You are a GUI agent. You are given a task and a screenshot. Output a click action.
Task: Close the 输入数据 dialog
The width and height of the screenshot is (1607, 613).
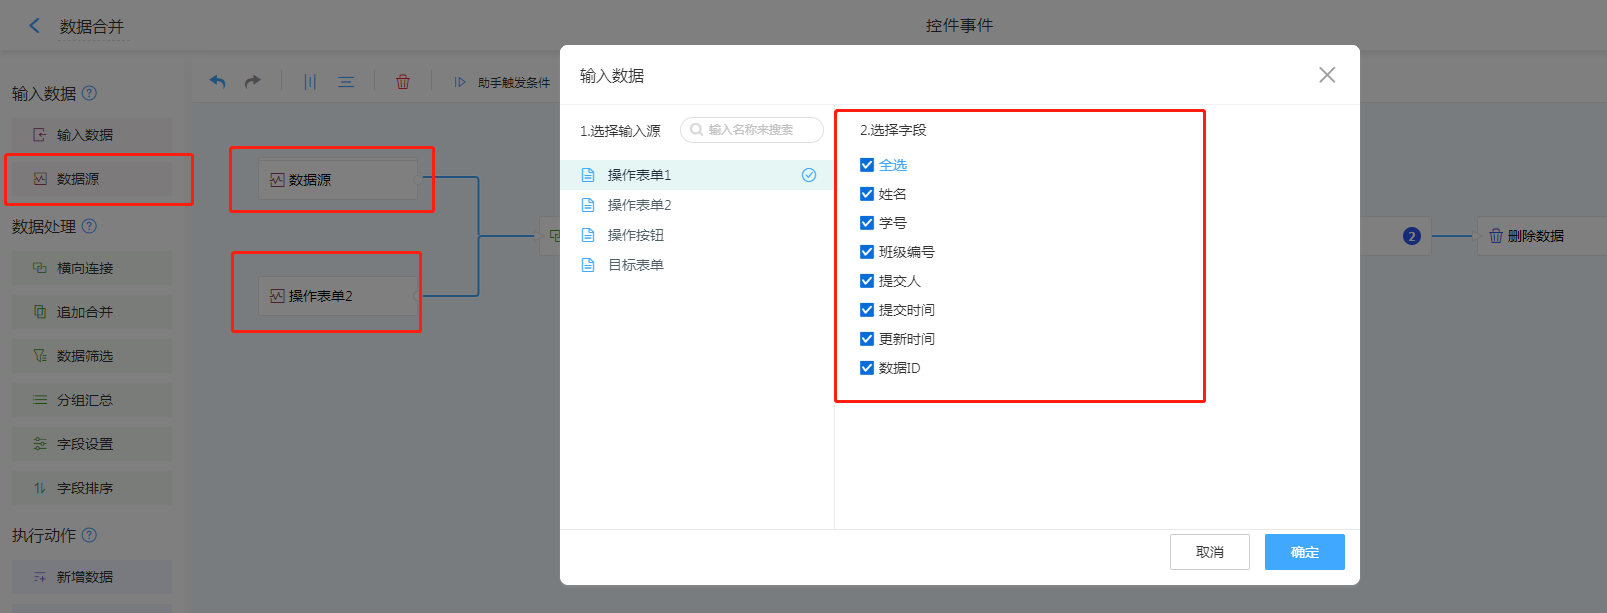(x=1327, y=75)
